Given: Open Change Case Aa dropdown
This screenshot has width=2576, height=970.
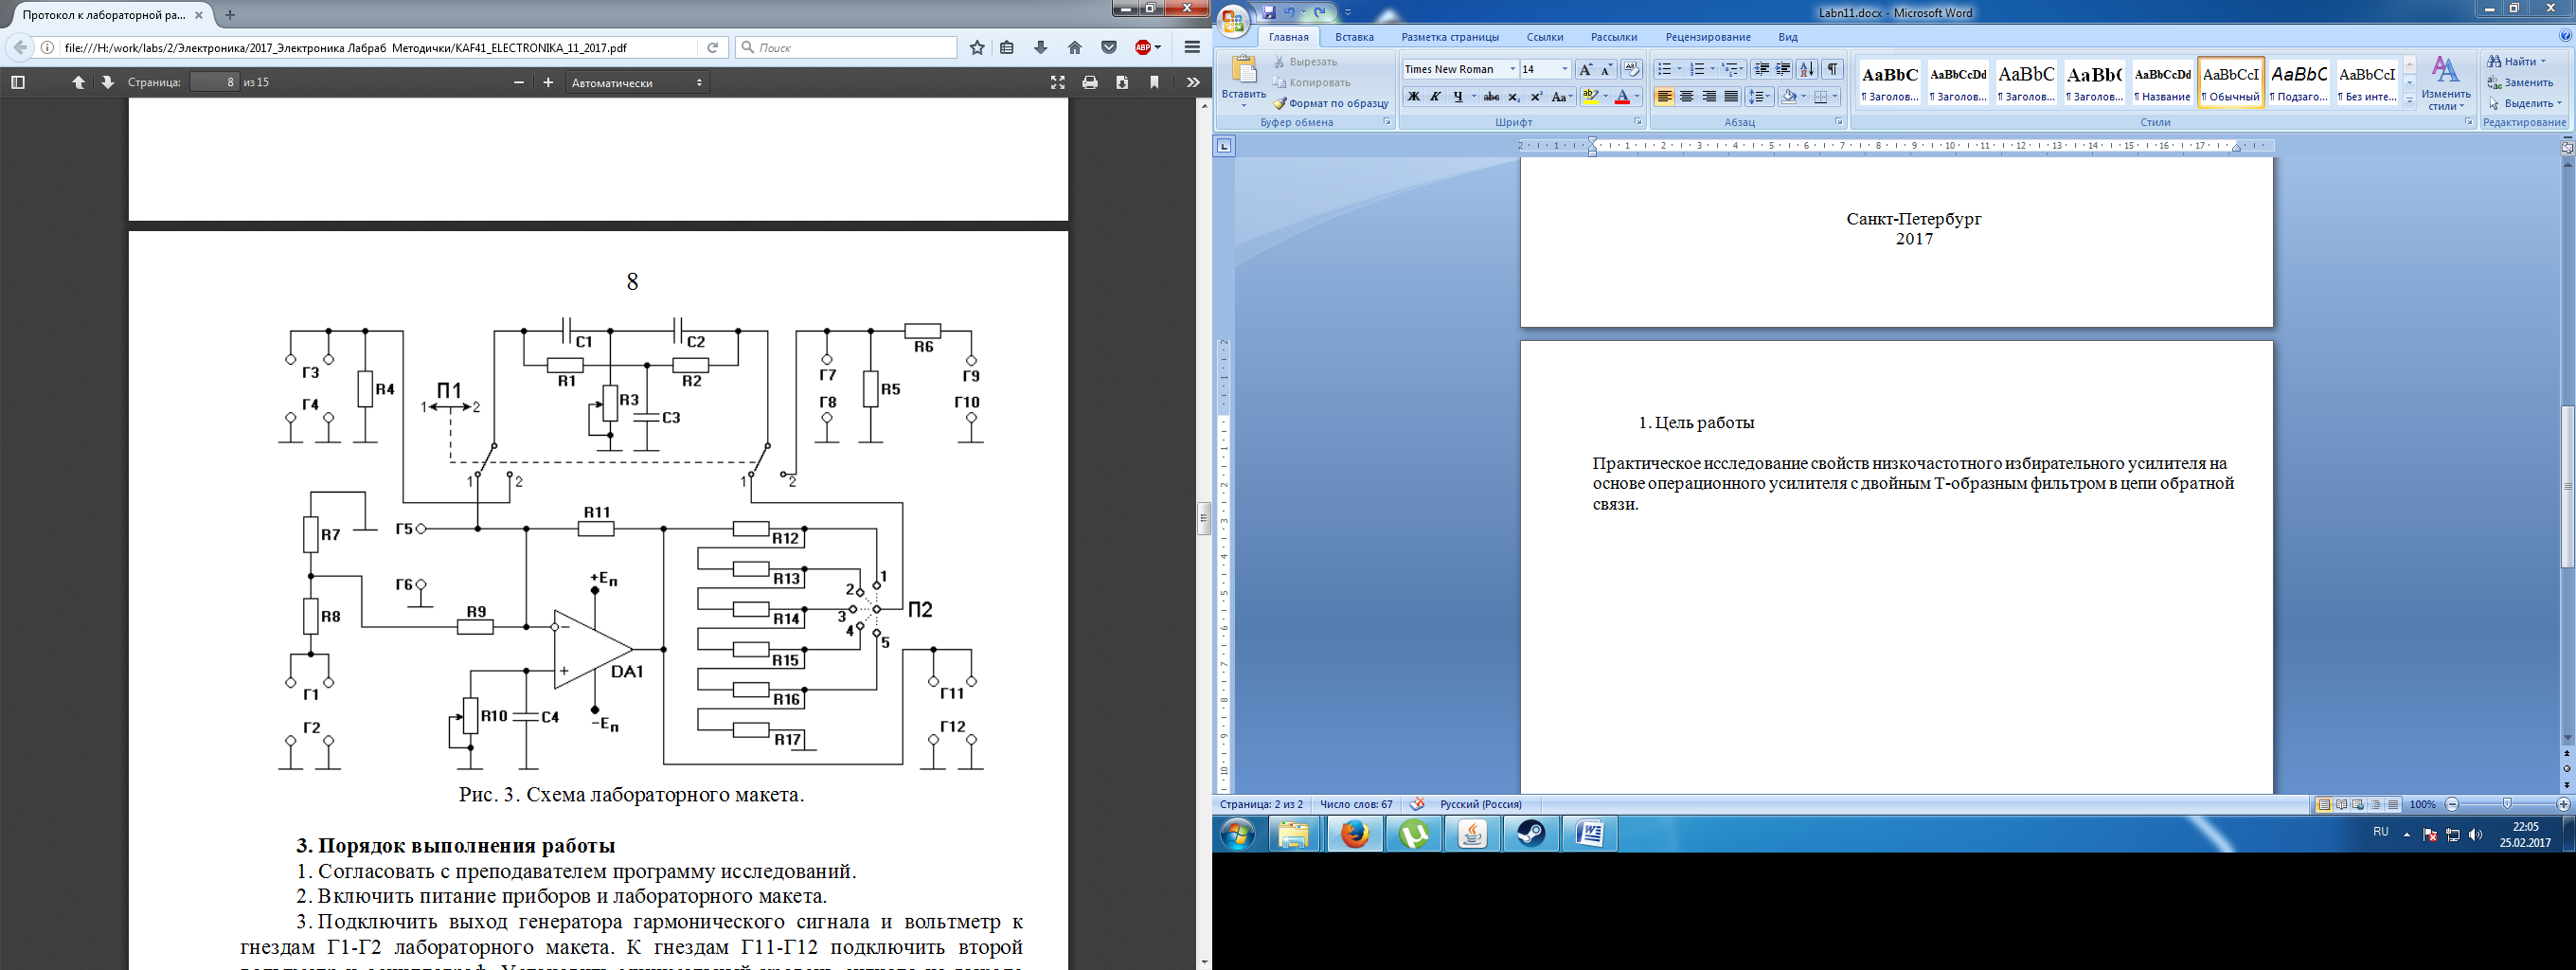Looking at the screenshot, I should (1563, 97).
